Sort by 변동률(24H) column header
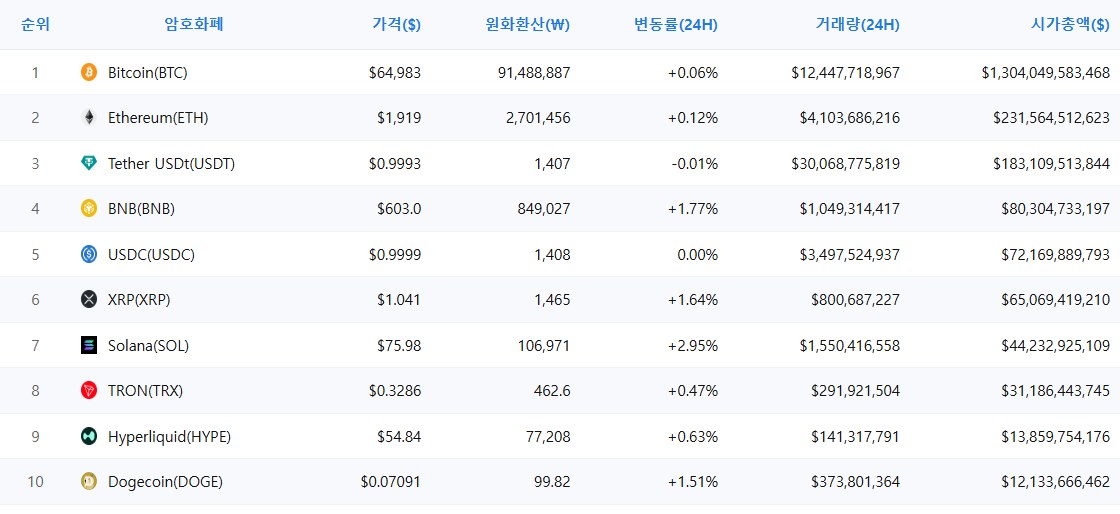The image size is (1120, 514). [x=676, y=25]
